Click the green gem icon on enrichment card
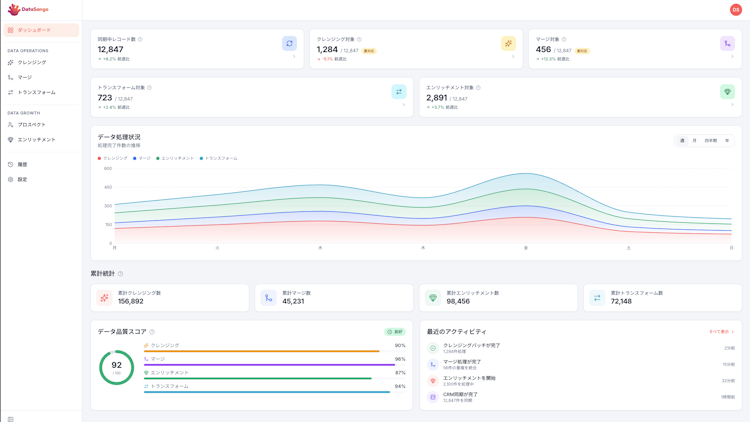750x422 pixels. pyautogui.click(x=727, y=92)
